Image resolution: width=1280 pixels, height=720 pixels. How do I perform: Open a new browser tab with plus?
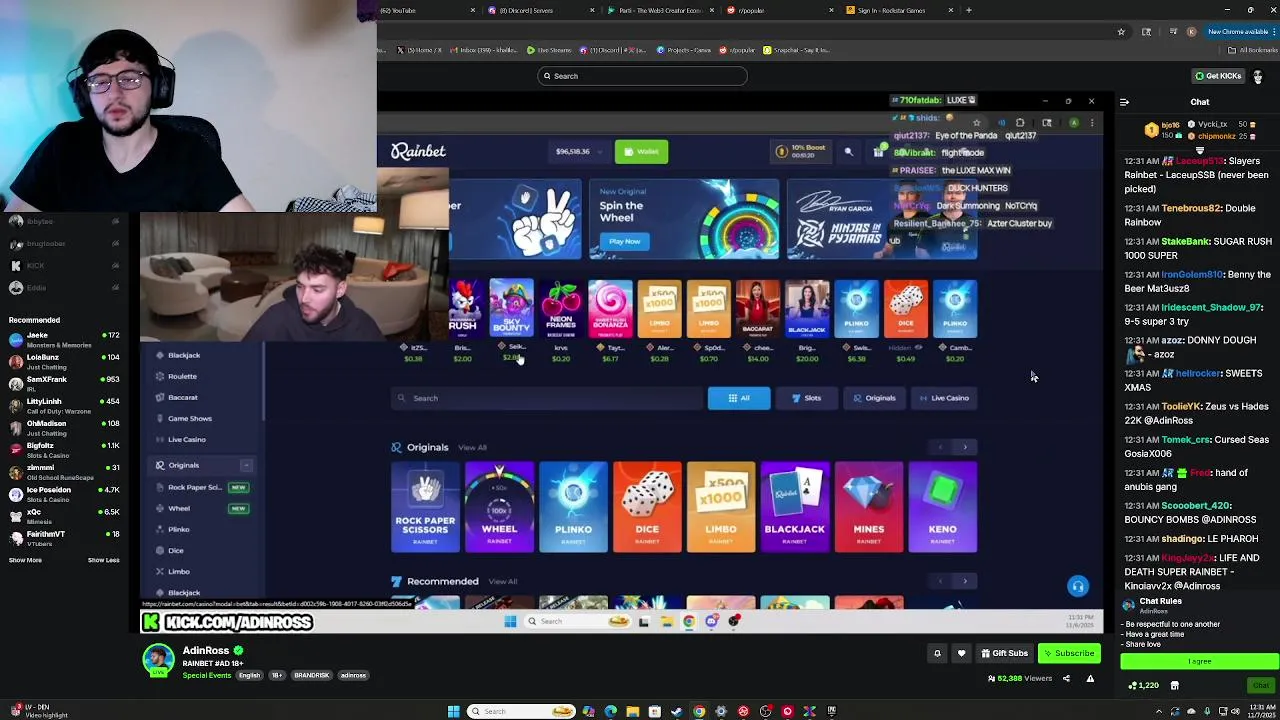tap(968, 10)
